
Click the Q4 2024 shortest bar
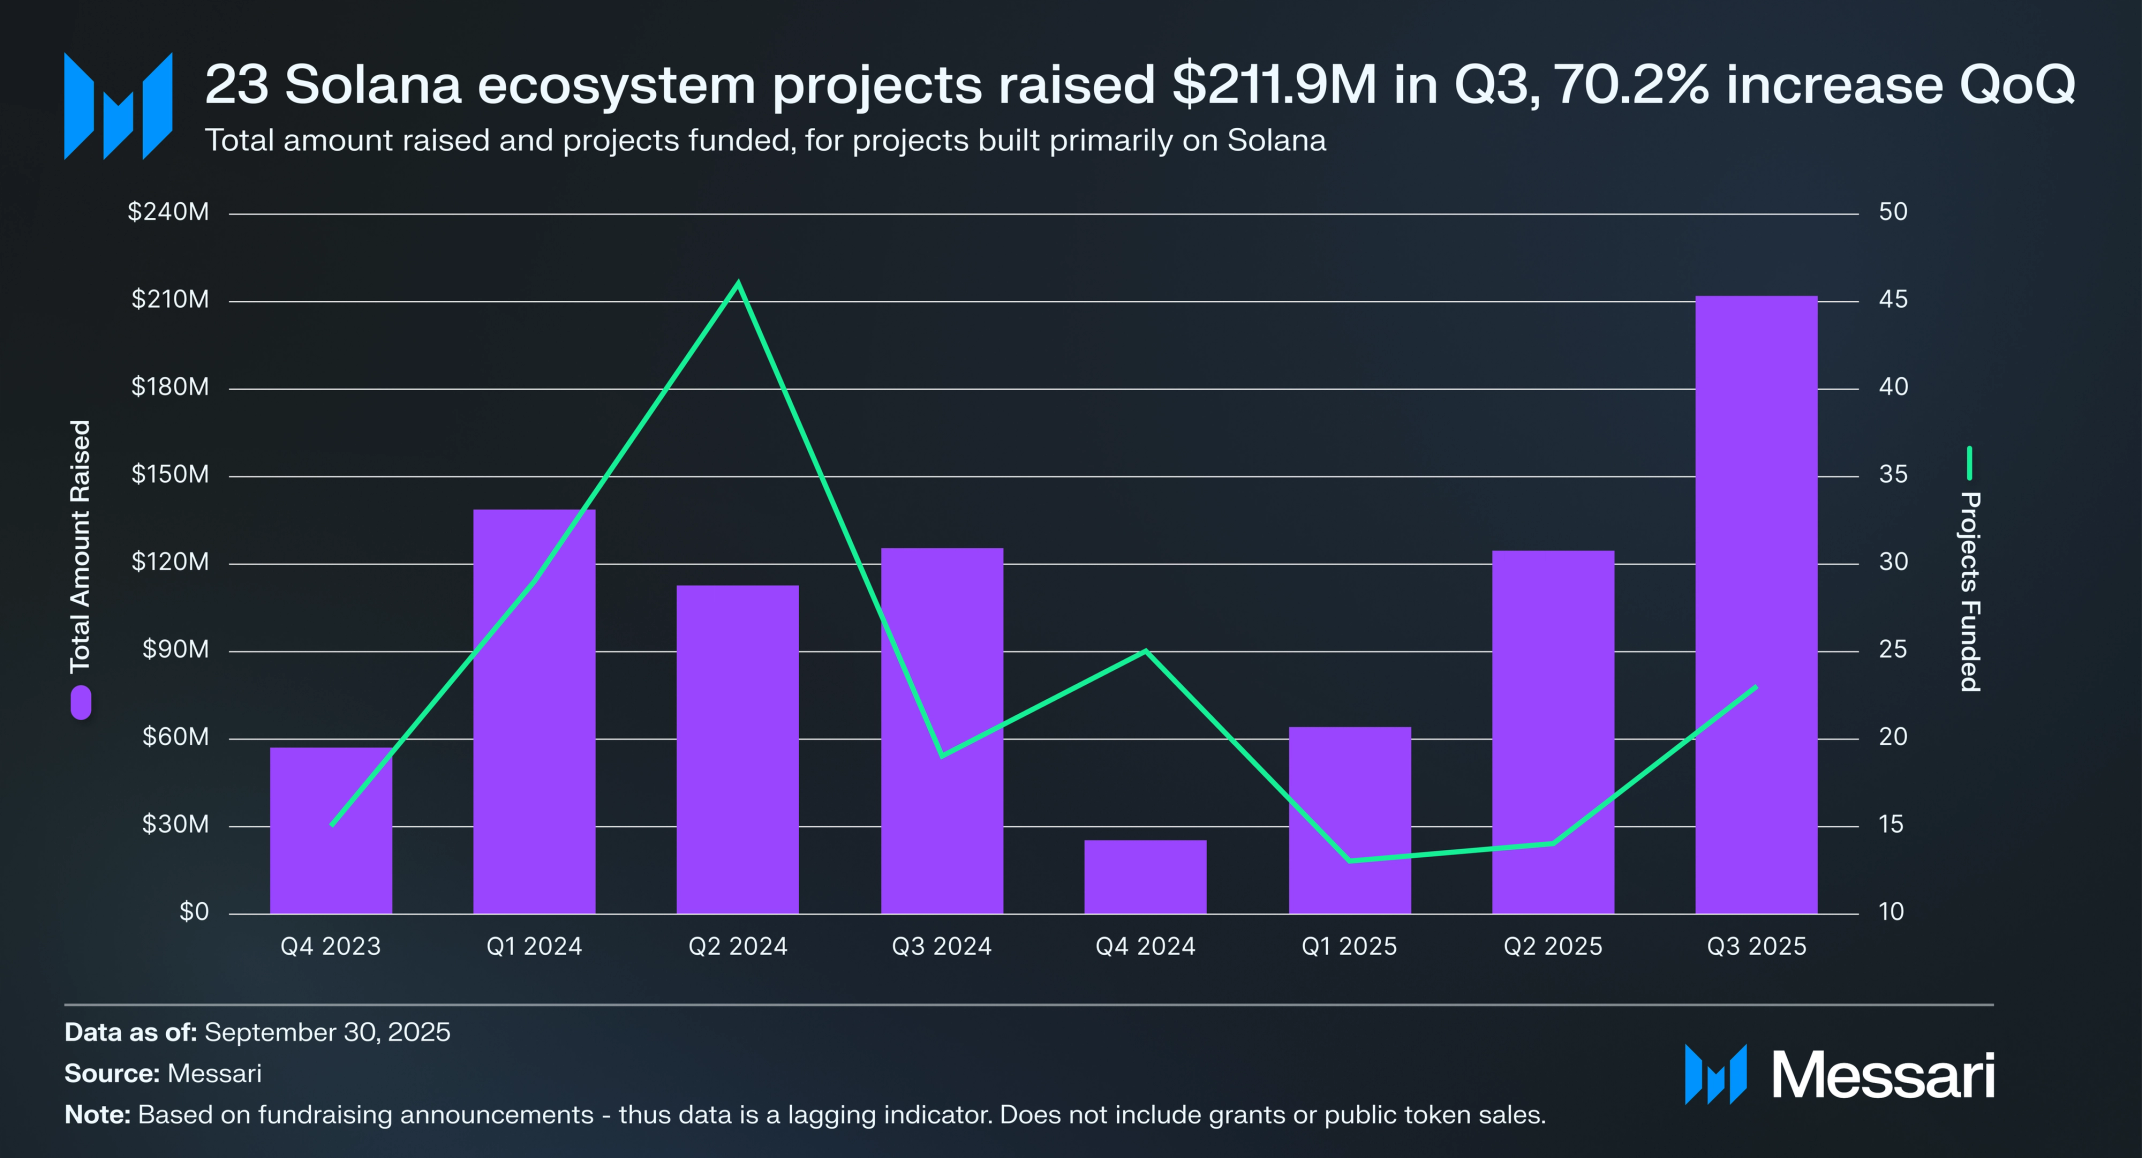[x=1145, y=876]
